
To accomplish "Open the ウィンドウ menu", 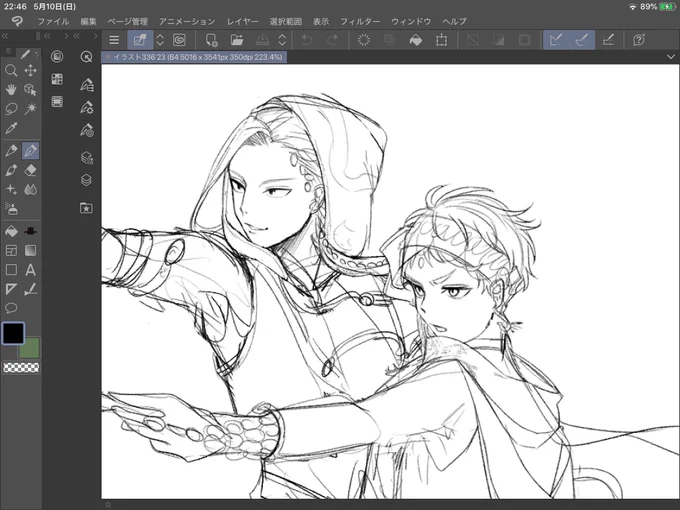I will (411, 21).
